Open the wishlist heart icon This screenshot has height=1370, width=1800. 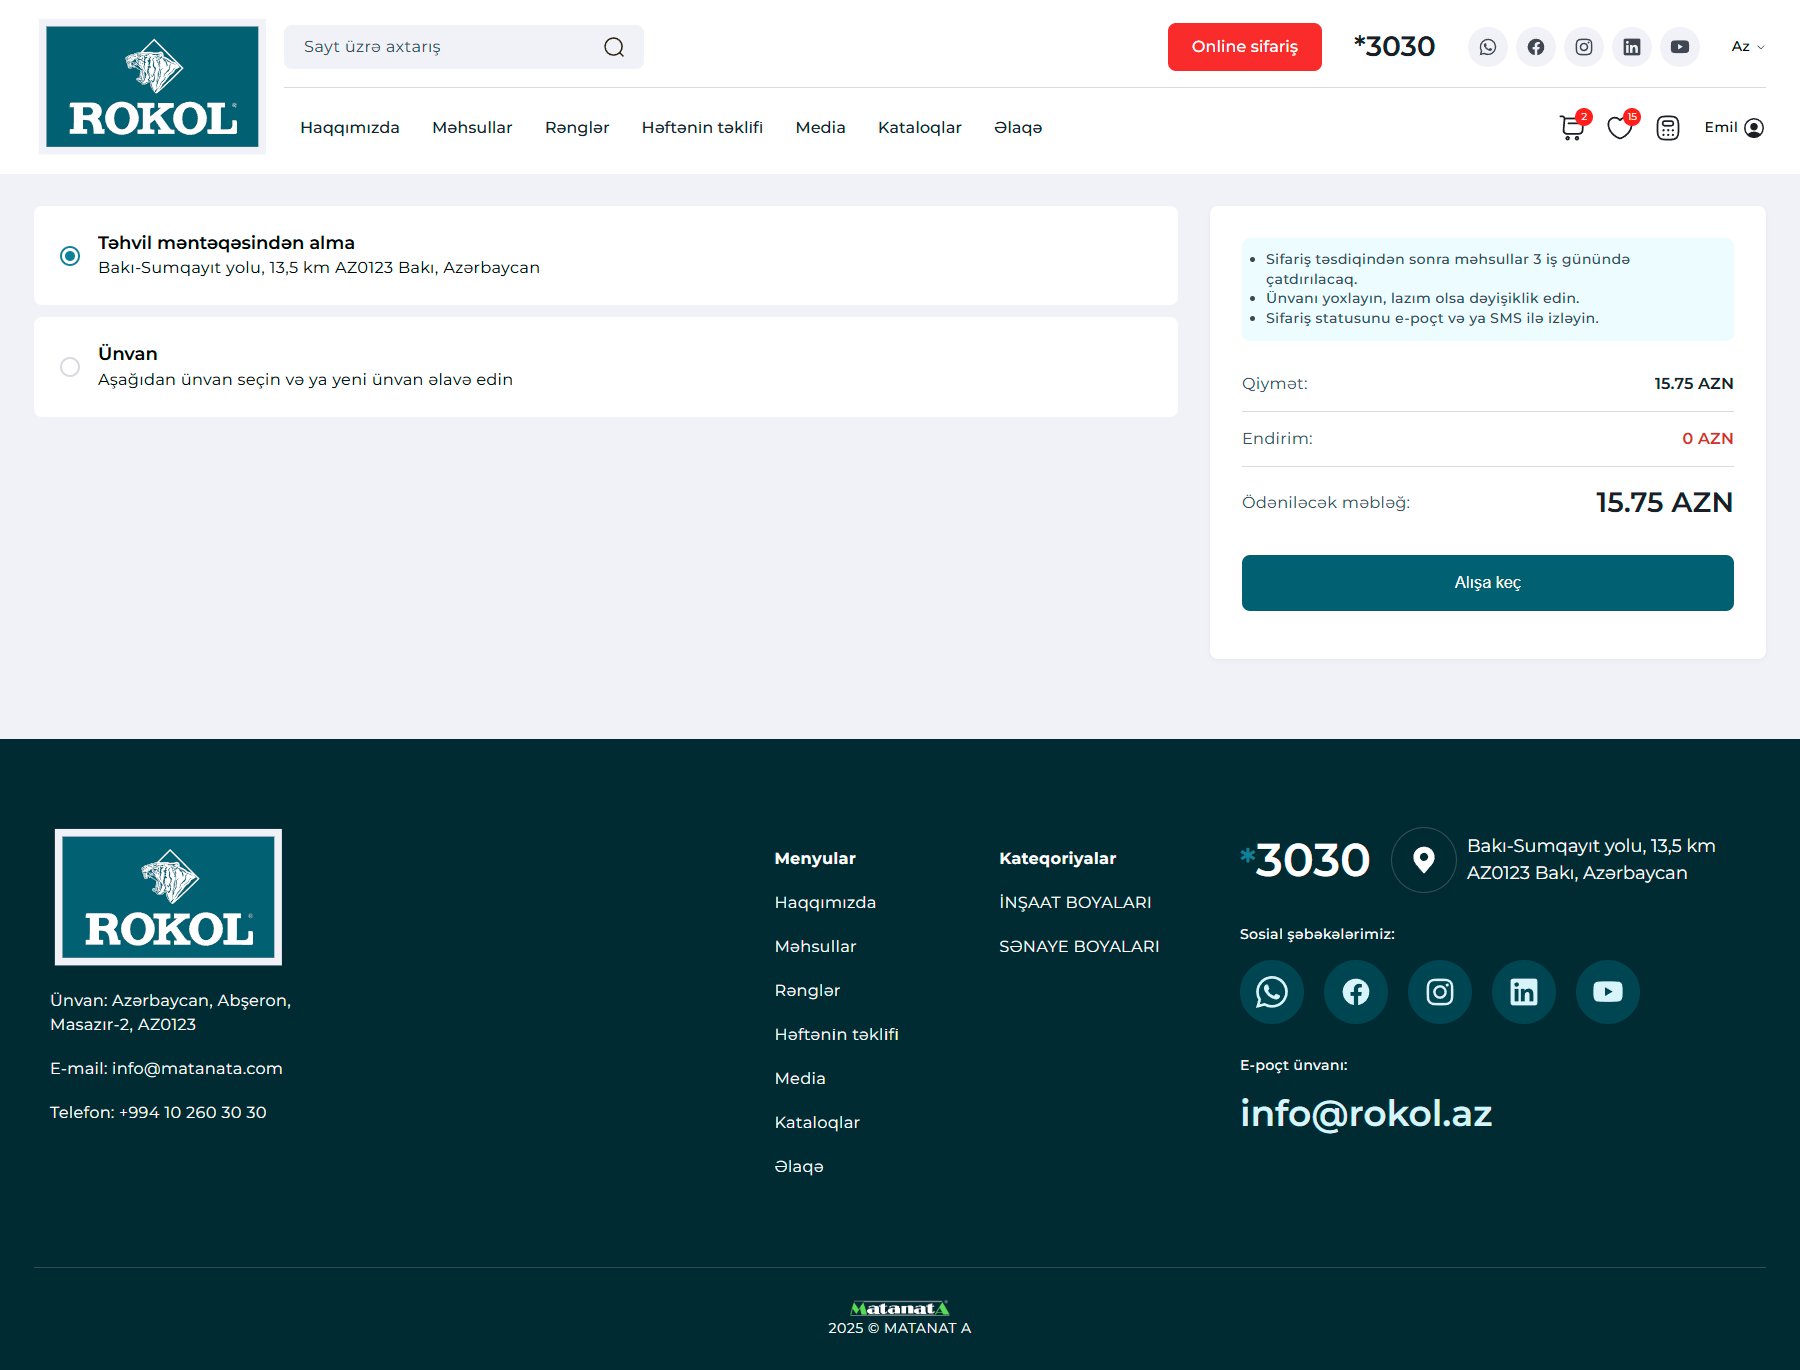coord(1619,128)
